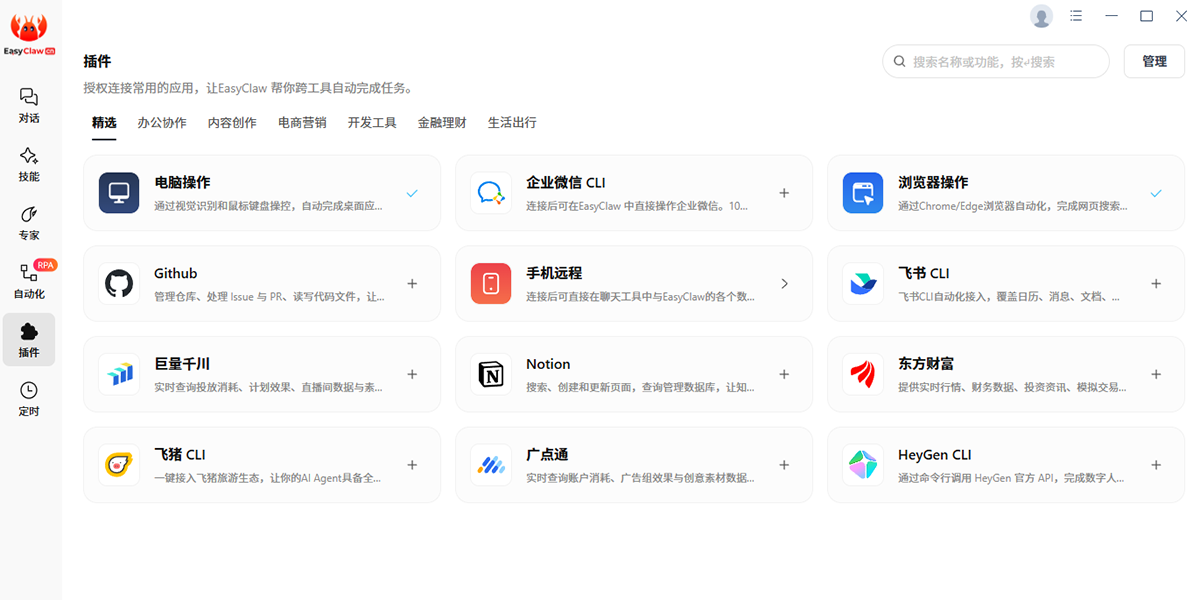Open the list menu icon beside avatar

click(1076, 16)
